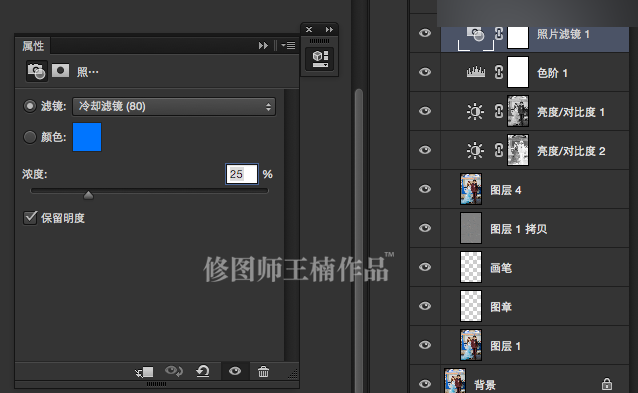Click levels histogram icon on 色阶 1
The width and height of the screenshot is (638, 393).
tap(476, 72)
